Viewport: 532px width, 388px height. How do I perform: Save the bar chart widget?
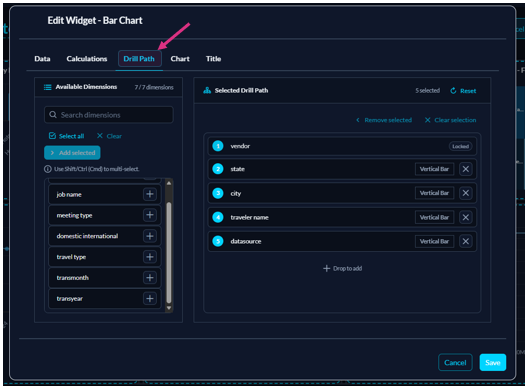pyautogui.click(x=493, y=363)
